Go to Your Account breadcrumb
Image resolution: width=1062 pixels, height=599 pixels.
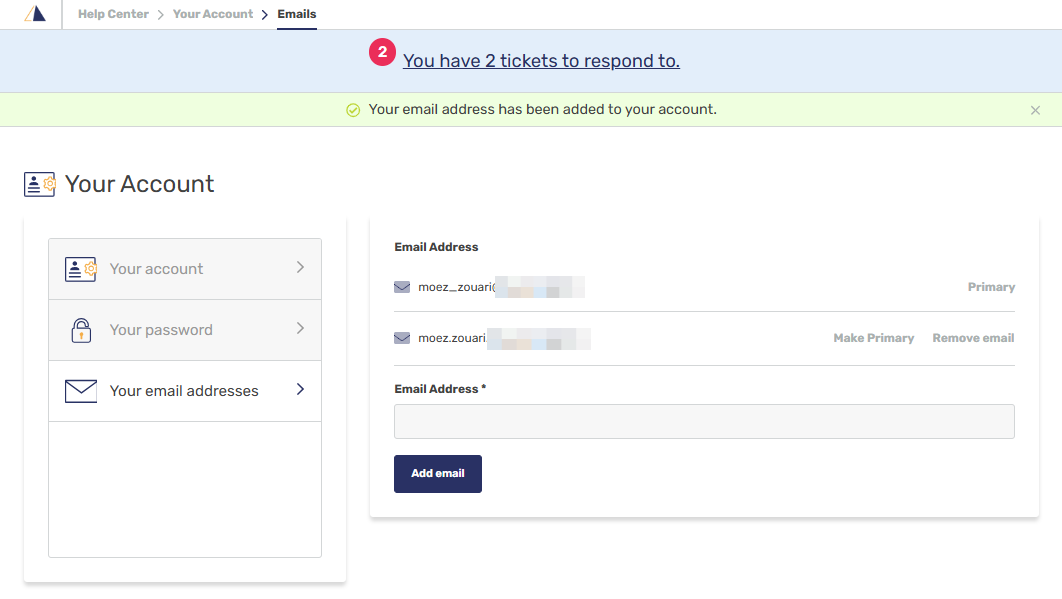point(213,14)
